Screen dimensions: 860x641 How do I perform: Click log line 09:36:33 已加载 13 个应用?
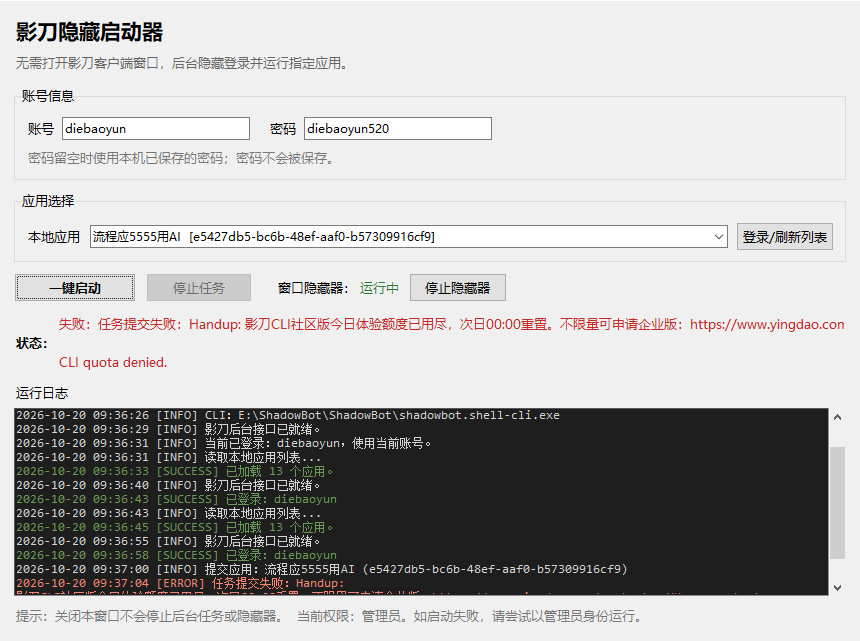pyautogui.click(x=174, y=471)
